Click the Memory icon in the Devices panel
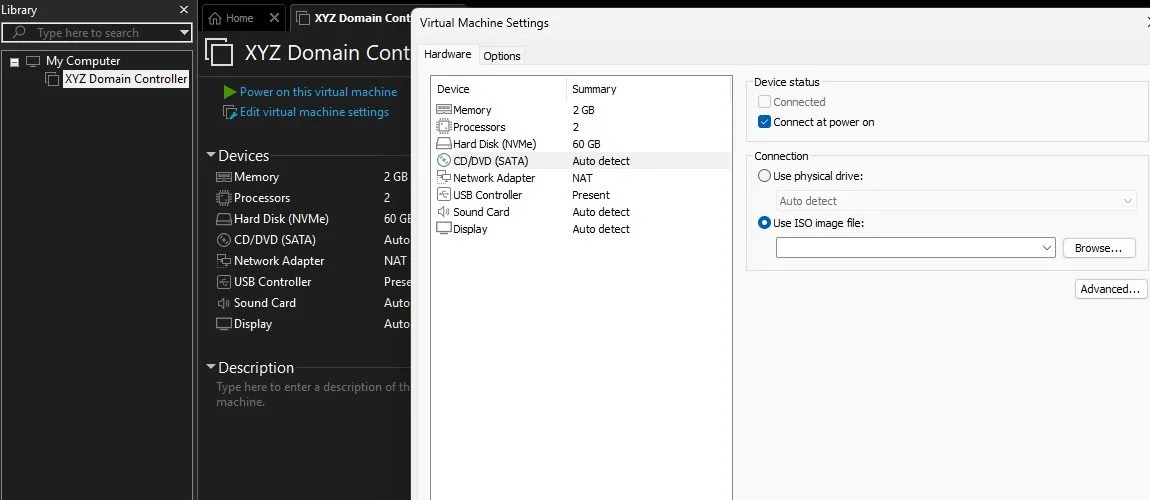The height and width of the screenshot is (500, 1150). 224,177
